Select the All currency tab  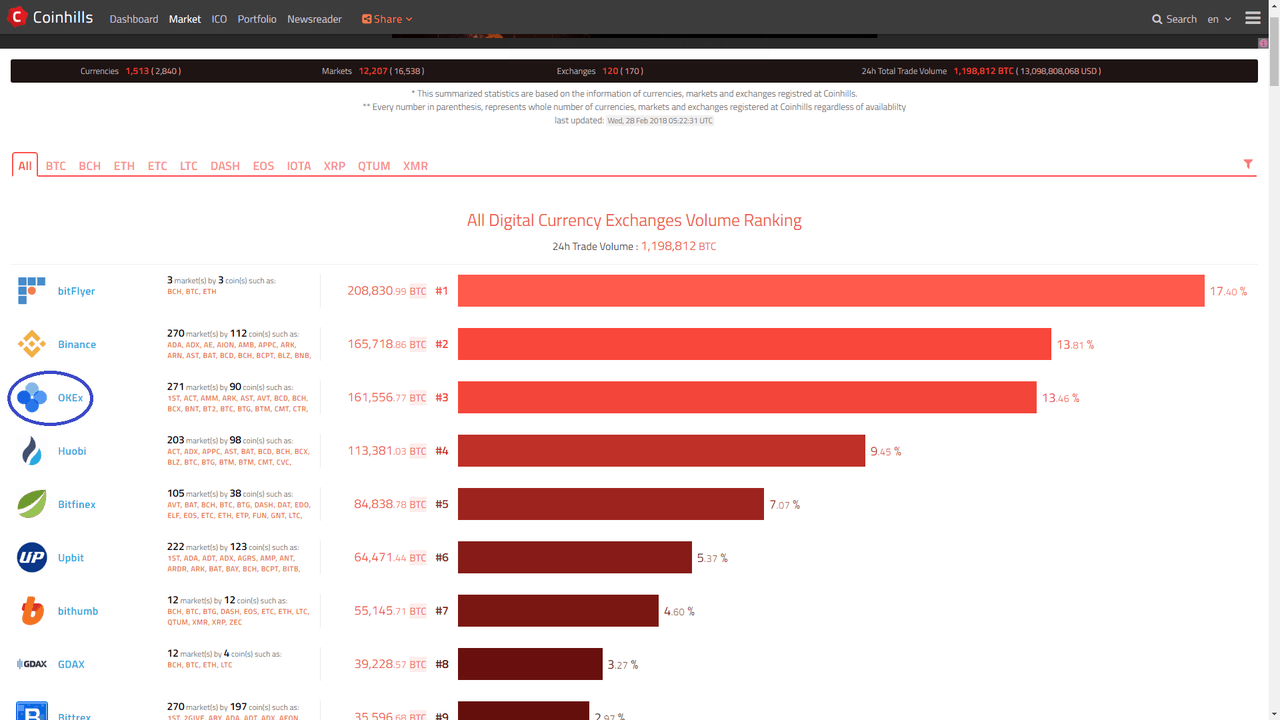(x=25, y=166)
